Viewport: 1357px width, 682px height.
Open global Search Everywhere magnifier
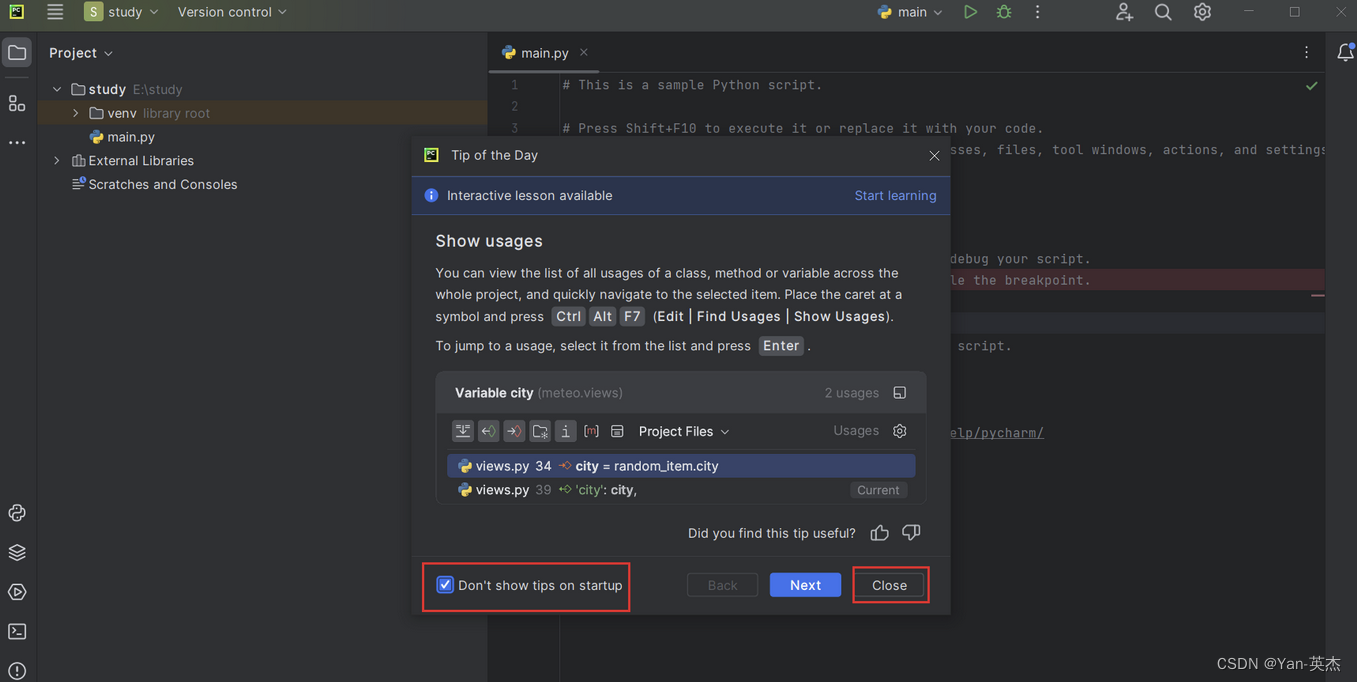click(1162, 12)
